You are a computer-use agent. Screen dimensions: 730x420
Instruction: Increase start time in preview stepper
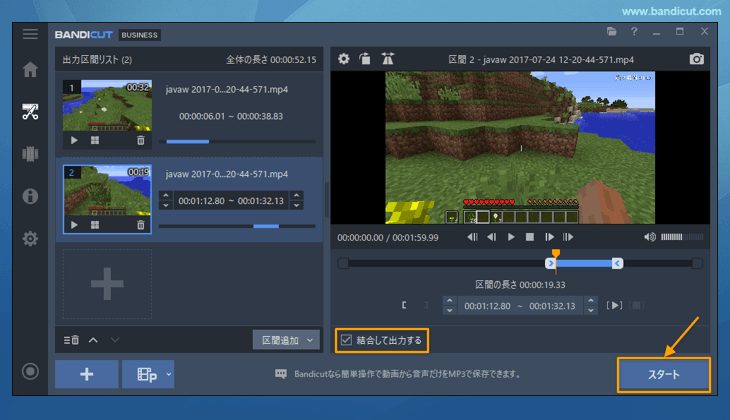click(x=450, y=300)
